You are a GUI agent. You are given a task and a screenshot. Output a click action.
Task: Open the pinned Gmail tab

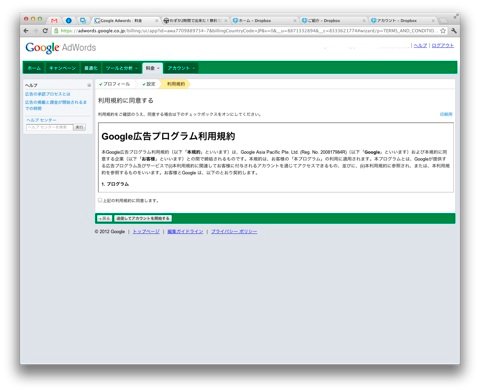[x=54, y=21]
